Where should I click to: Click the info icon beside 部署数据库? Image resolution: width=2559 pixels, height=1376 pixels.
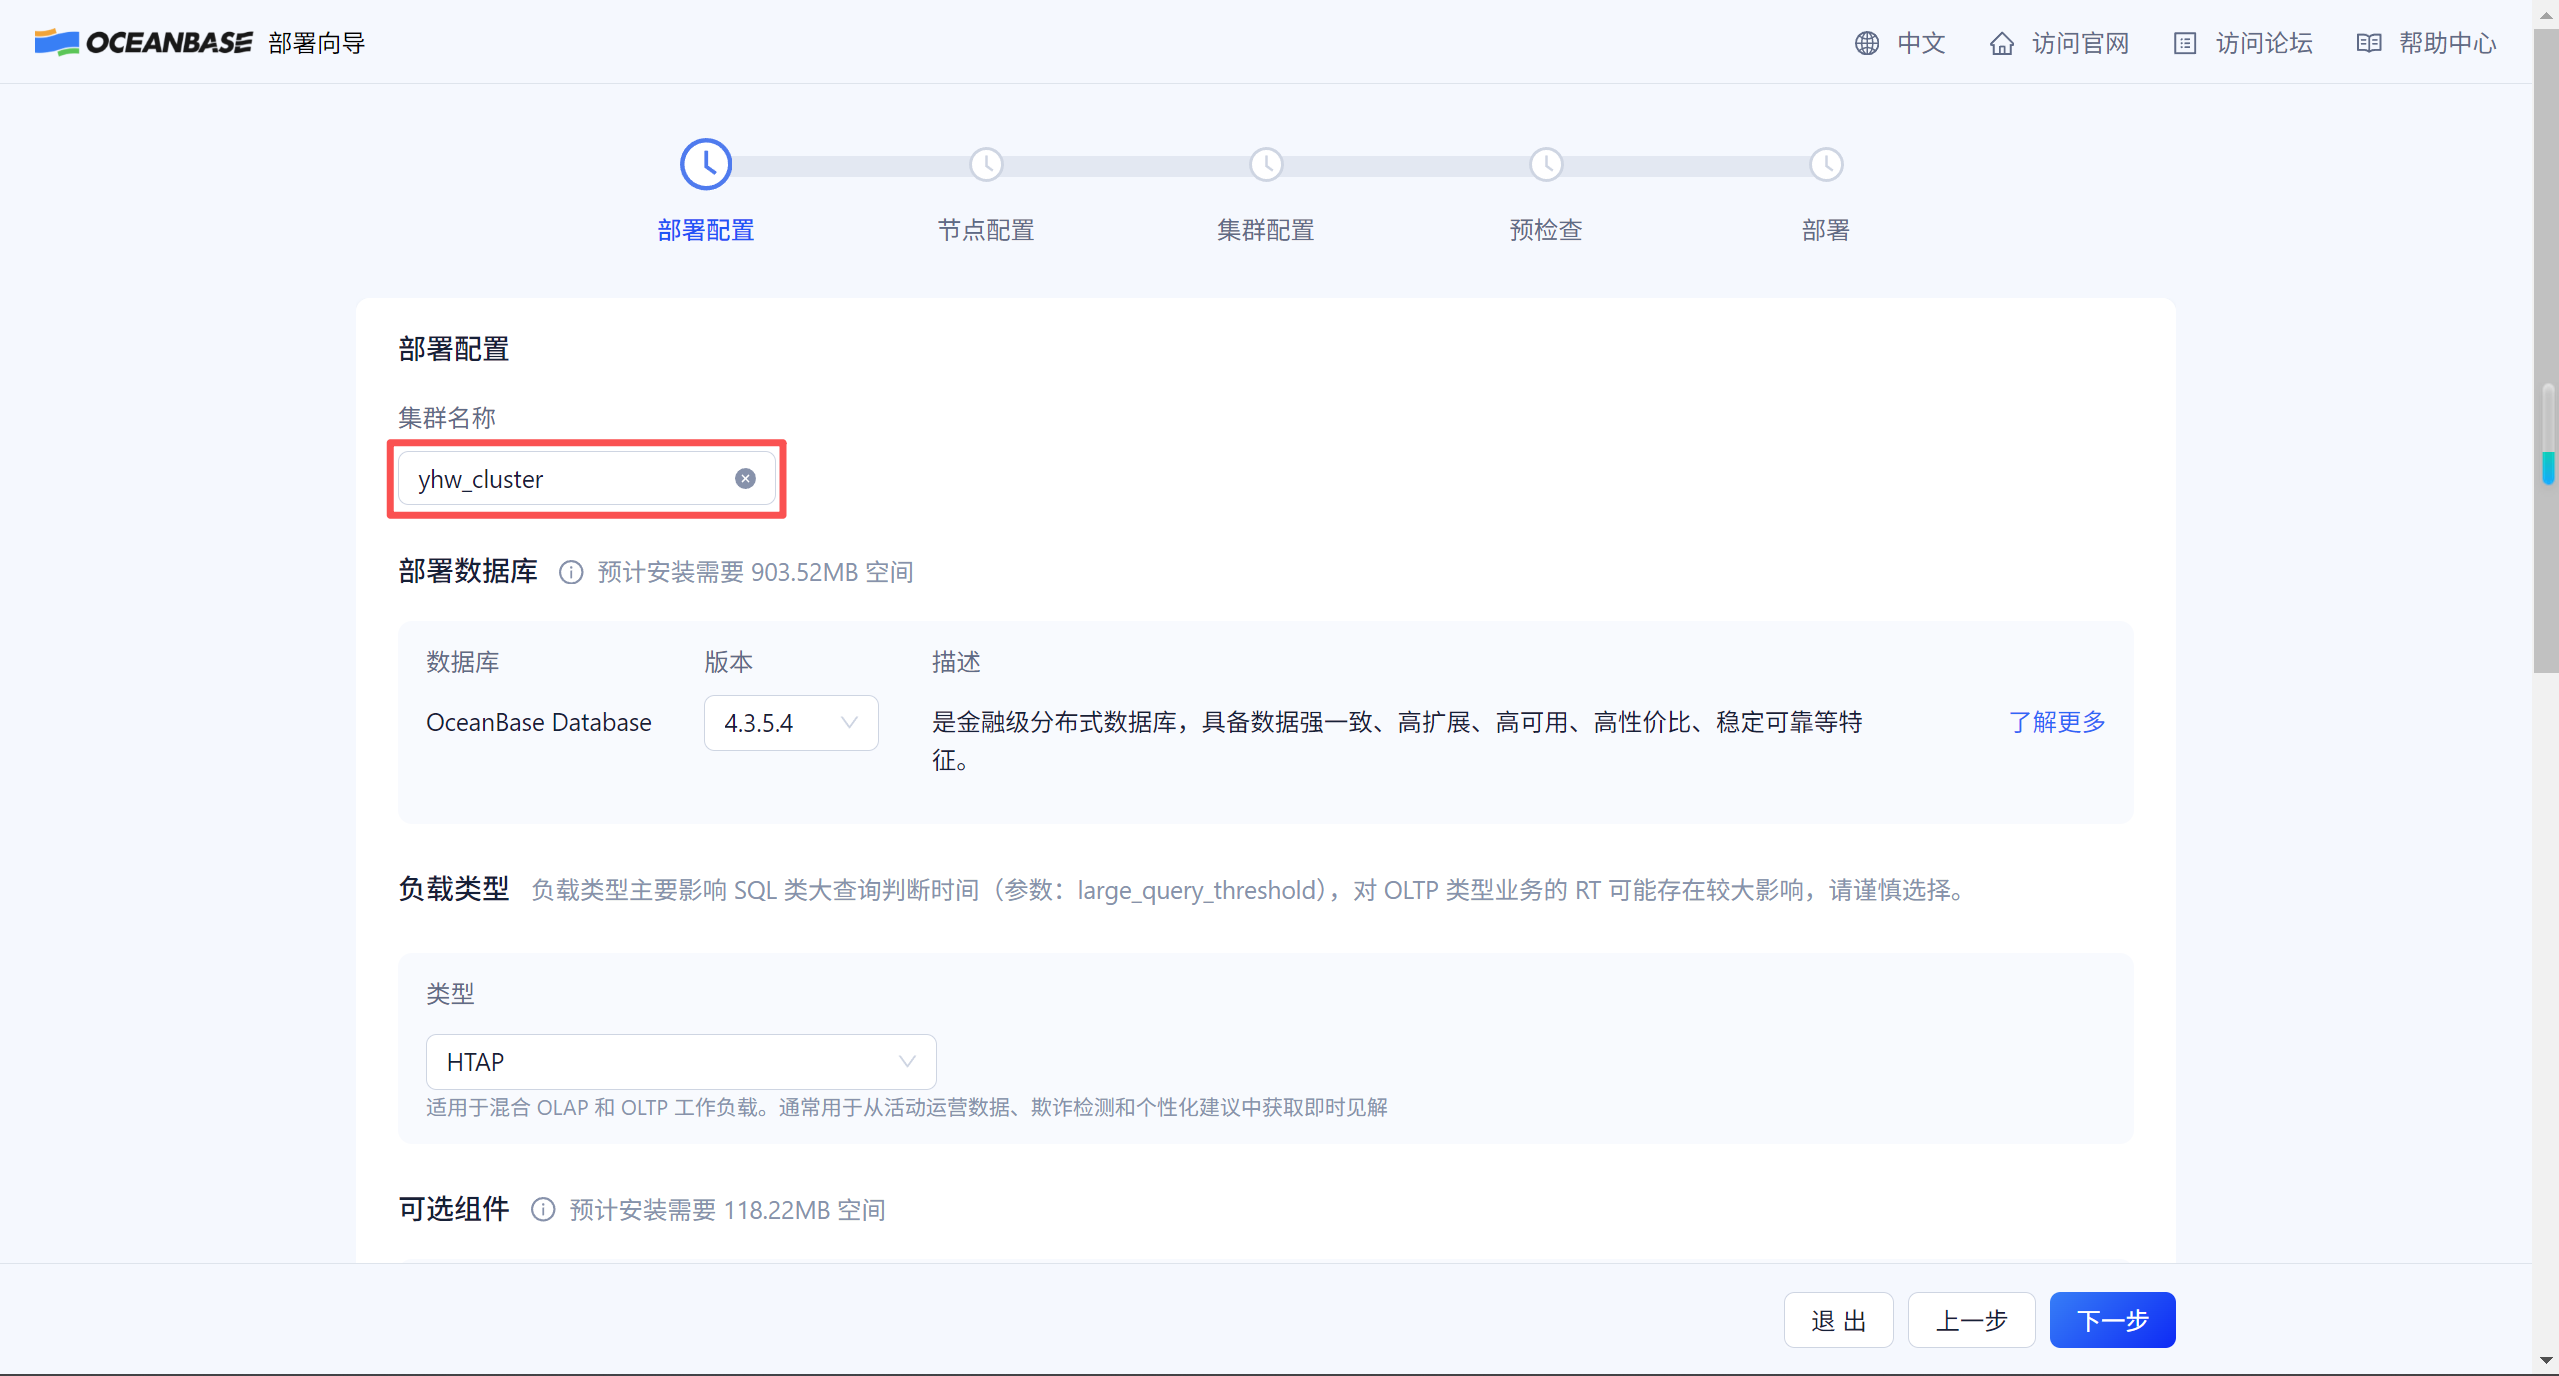tap(570, 572)
